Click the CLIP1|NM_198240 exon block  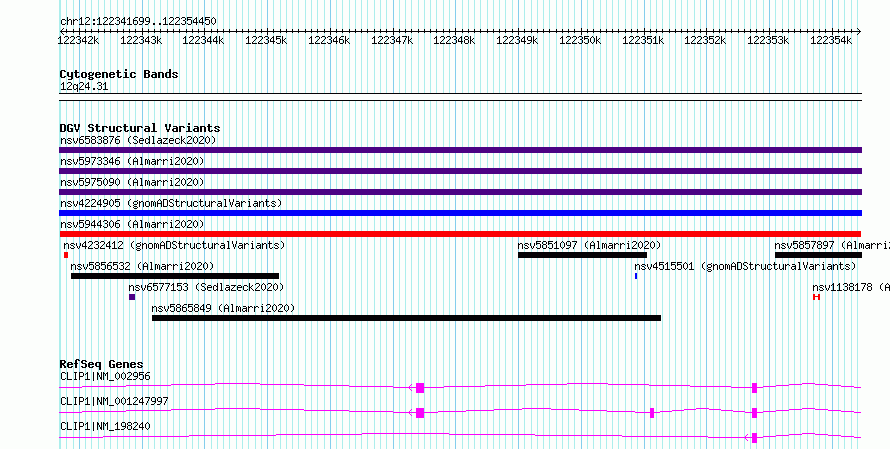coord(754,438)
